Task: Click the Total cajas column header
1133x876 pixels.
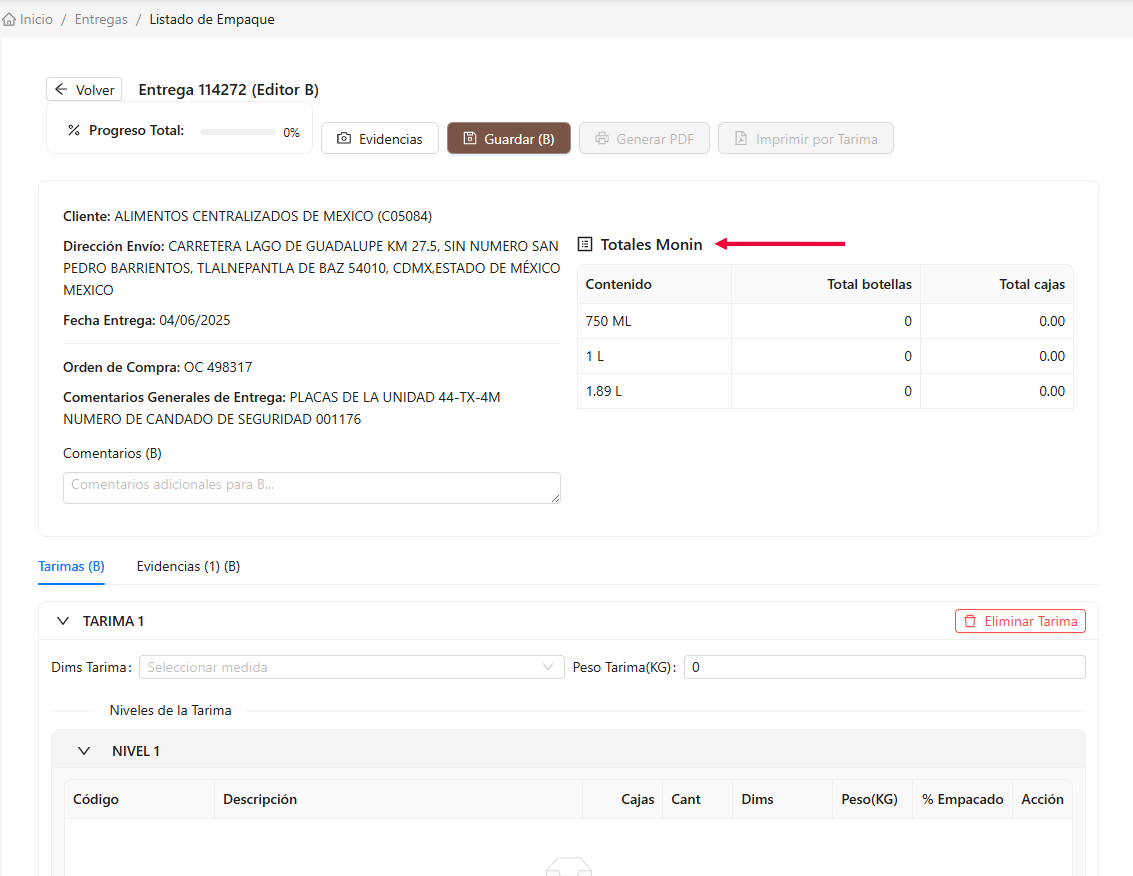Action: pos(997,284)
